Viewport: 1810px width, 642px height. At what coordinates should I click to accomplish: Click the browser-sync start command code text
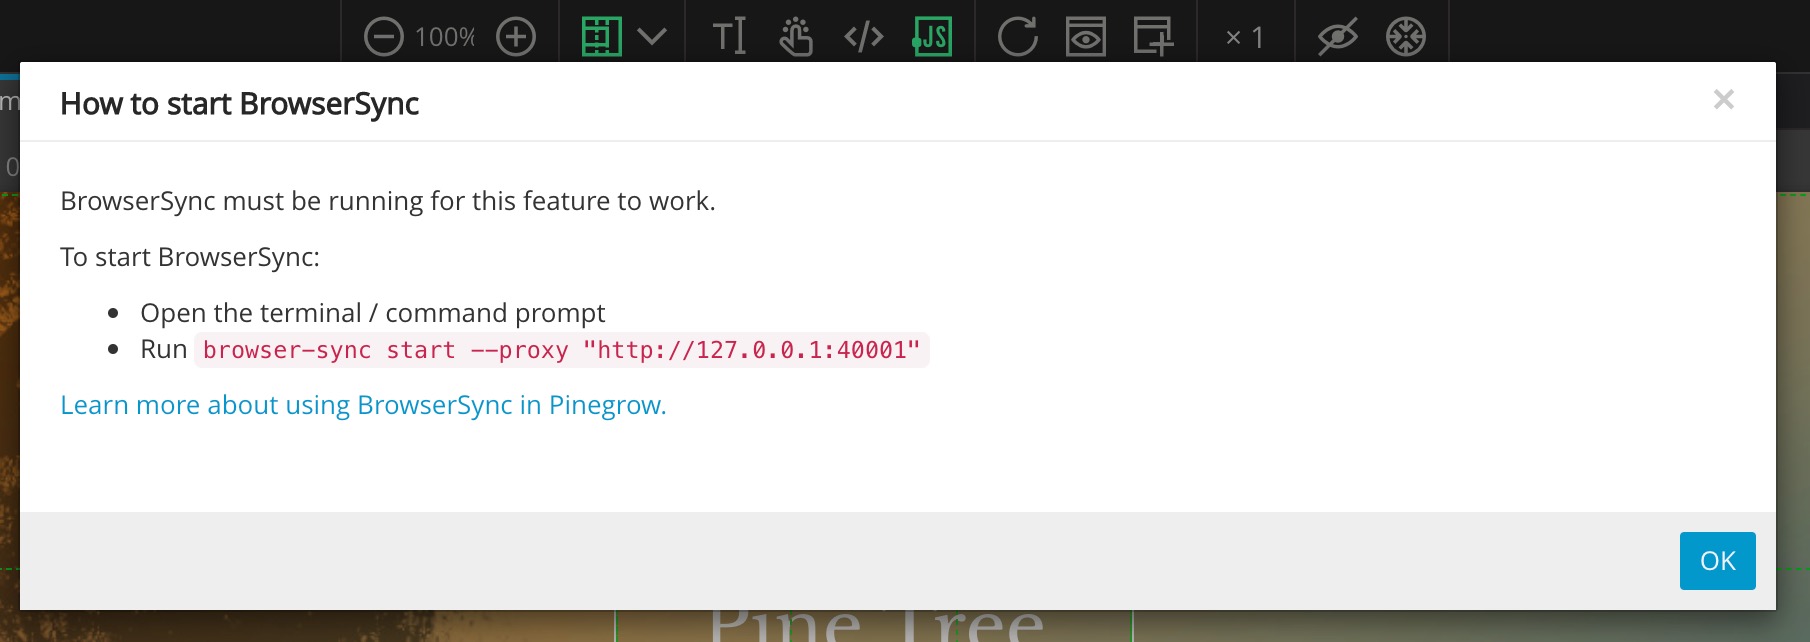click(x=561, y=350)
